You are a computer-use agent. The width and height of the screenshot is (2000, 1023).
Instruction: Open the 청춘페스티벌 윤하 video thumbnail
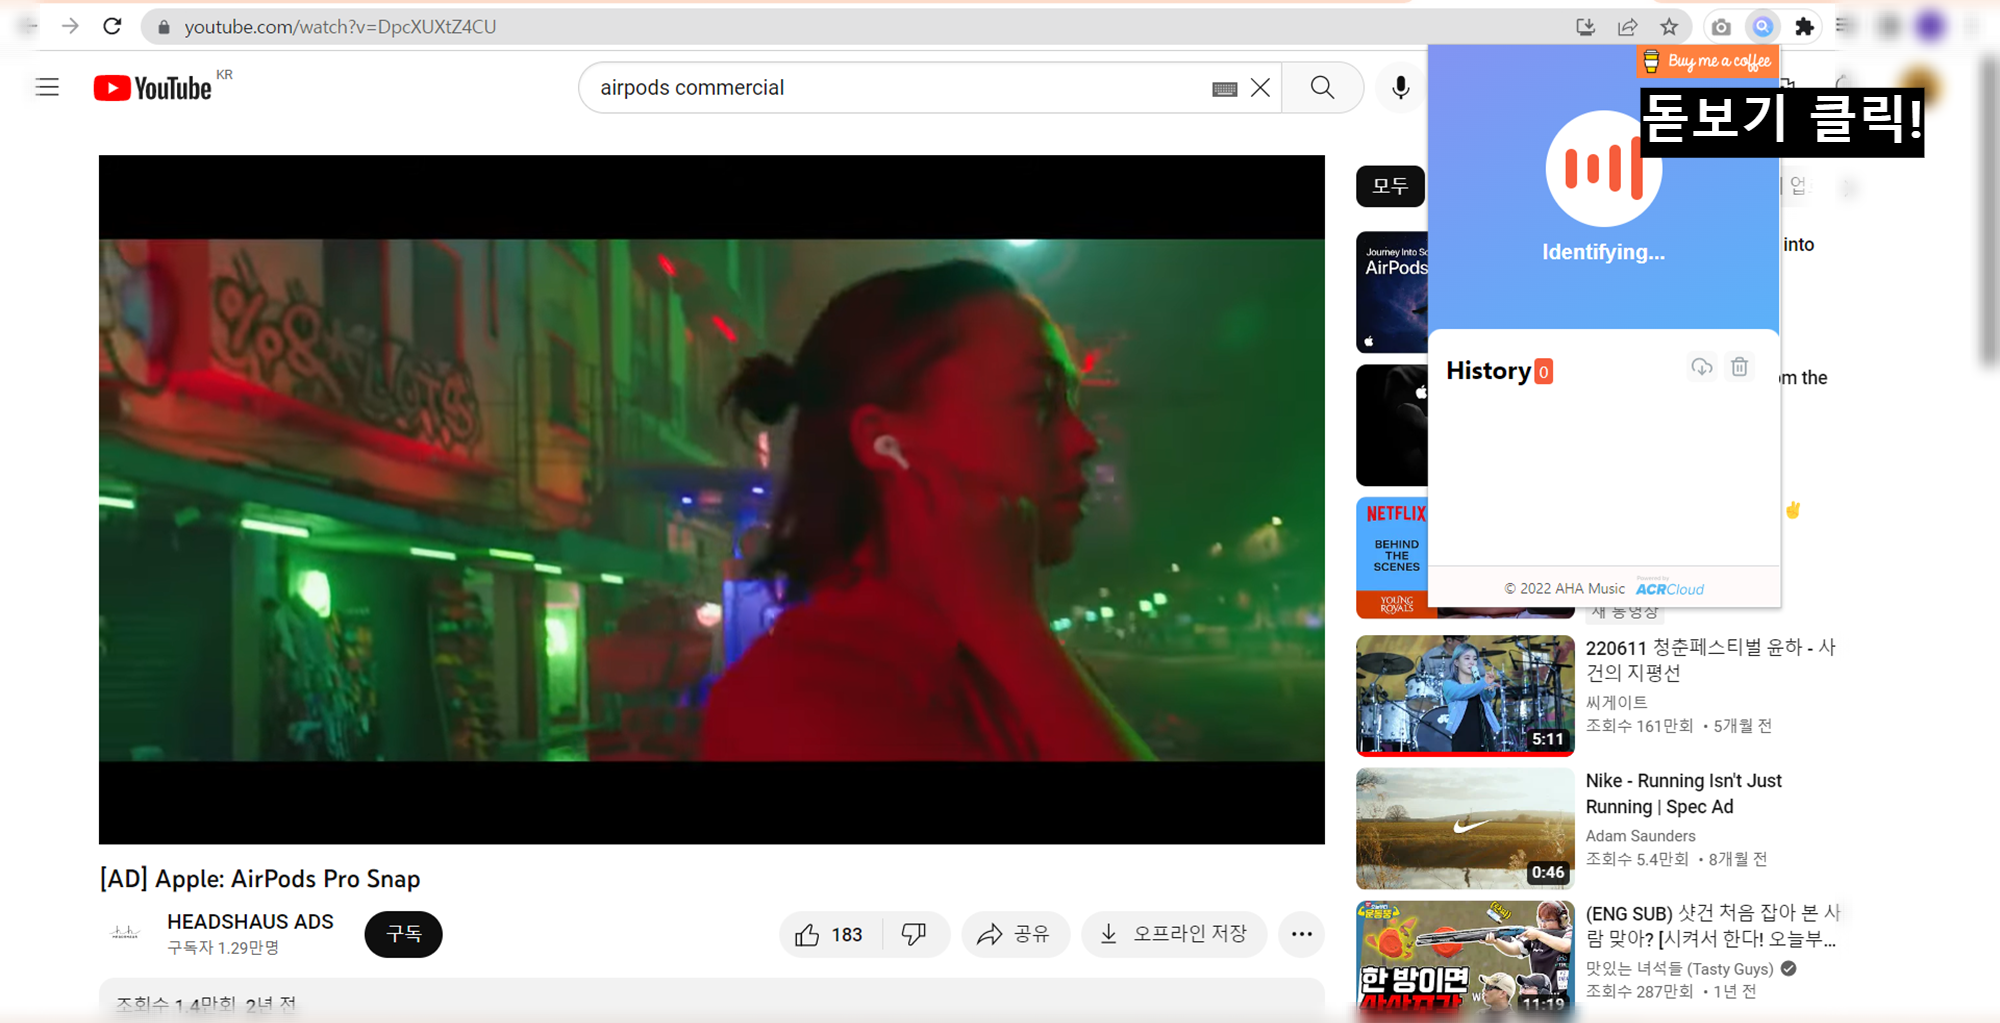1465,695
